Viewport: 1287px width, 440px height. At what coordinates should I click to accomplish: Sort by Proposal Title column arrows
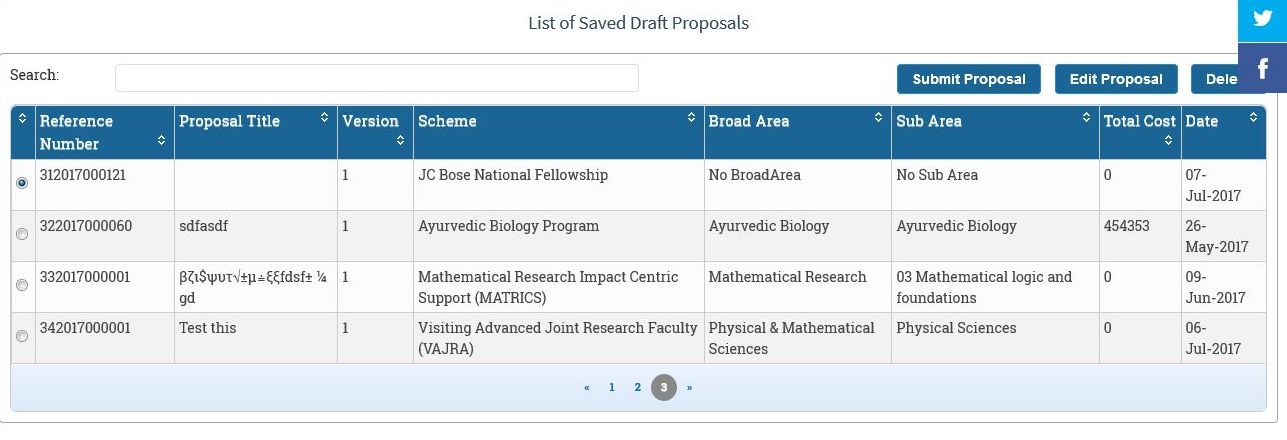tap(324, 118)
